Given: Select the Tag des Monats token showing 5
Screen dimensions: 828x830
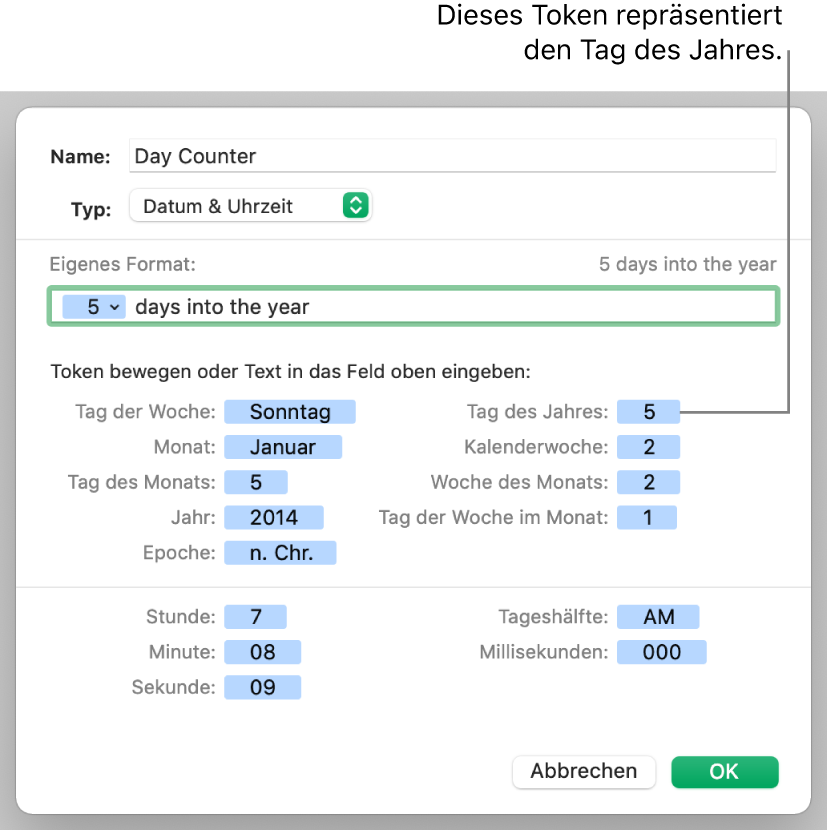Looking at the screenshot, I should [256, 482].
